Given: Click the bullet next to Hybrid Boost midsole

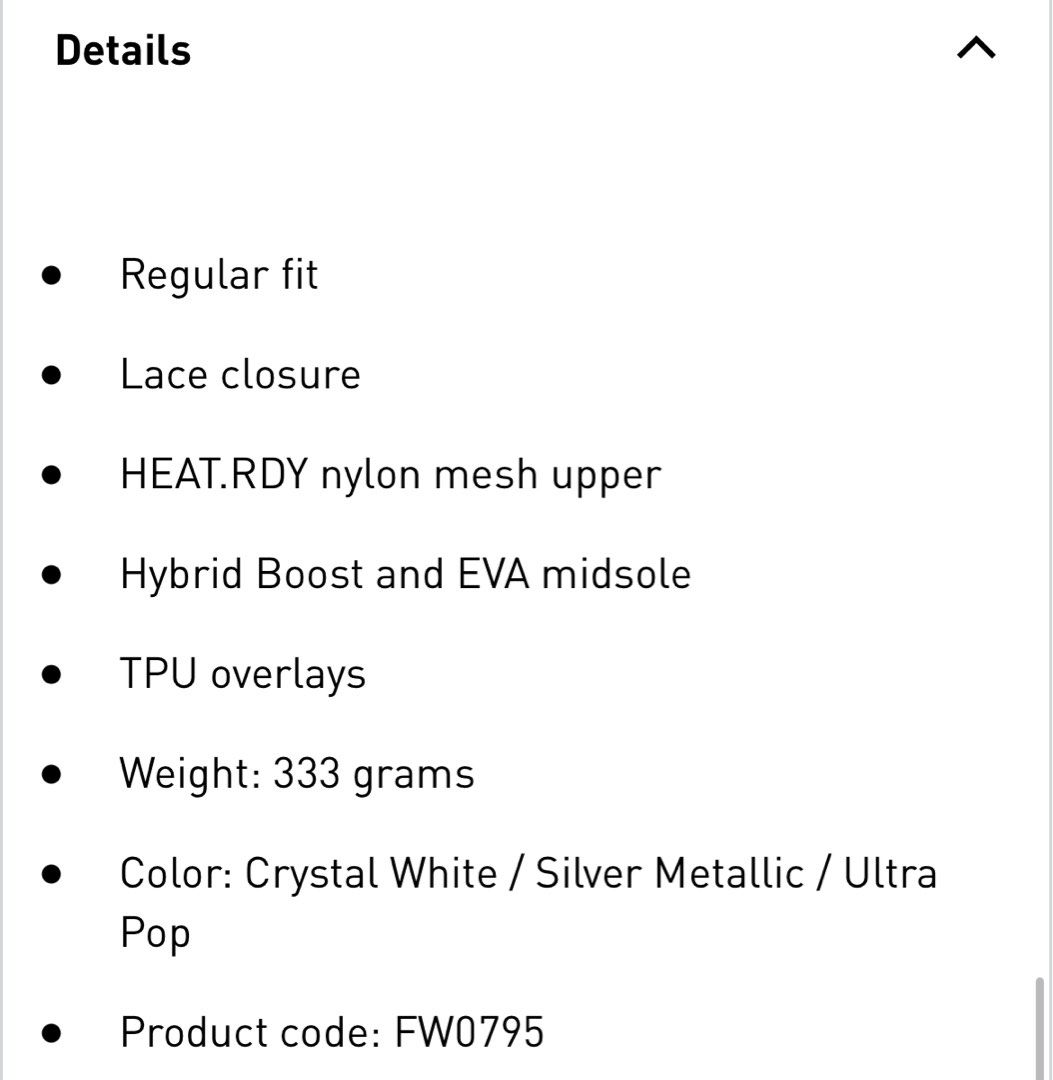Looking at the screenshot, I should [51, 574].
